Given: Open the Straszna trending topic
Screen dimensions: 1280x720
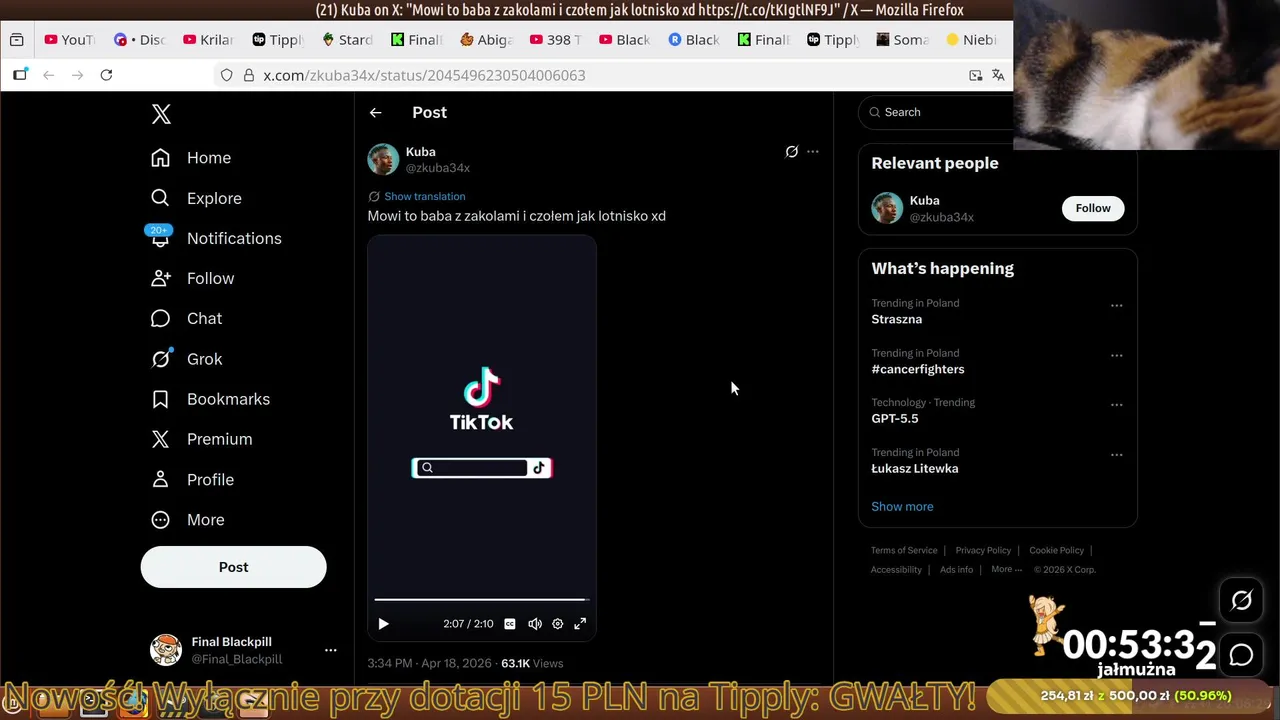Looking at the screenshot, I should 896,319.
